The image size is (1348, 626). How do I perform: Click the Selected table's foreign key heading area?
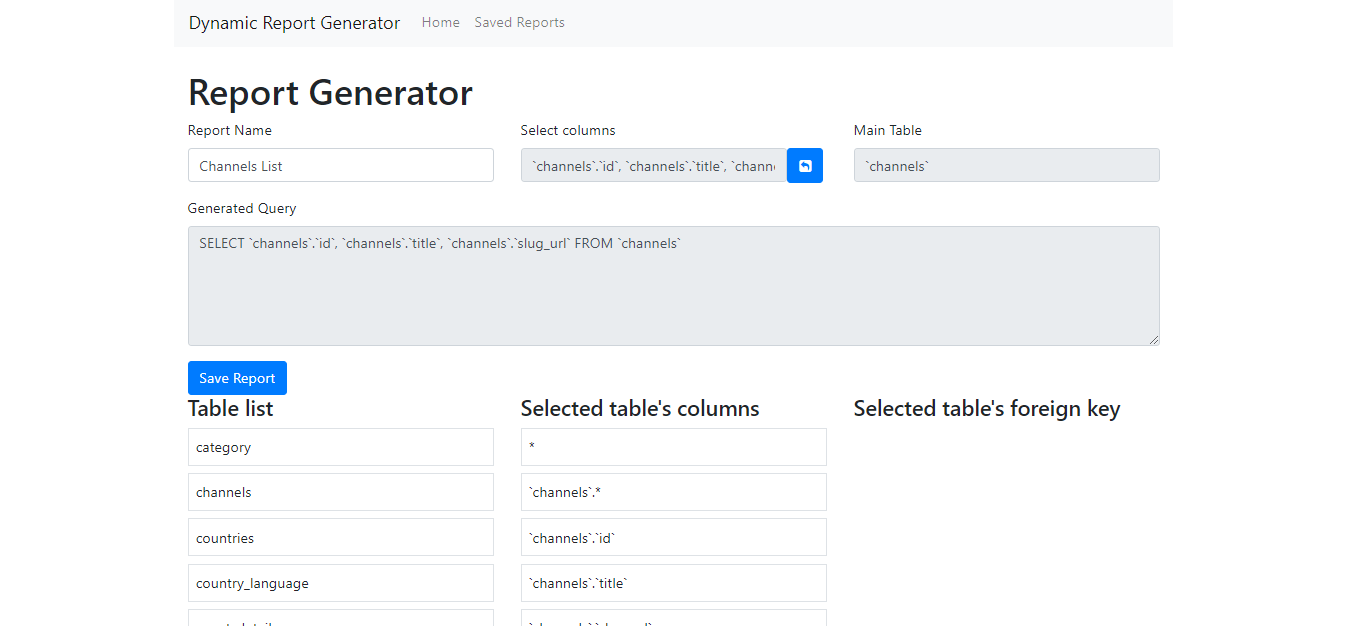(x=987, y=408)
